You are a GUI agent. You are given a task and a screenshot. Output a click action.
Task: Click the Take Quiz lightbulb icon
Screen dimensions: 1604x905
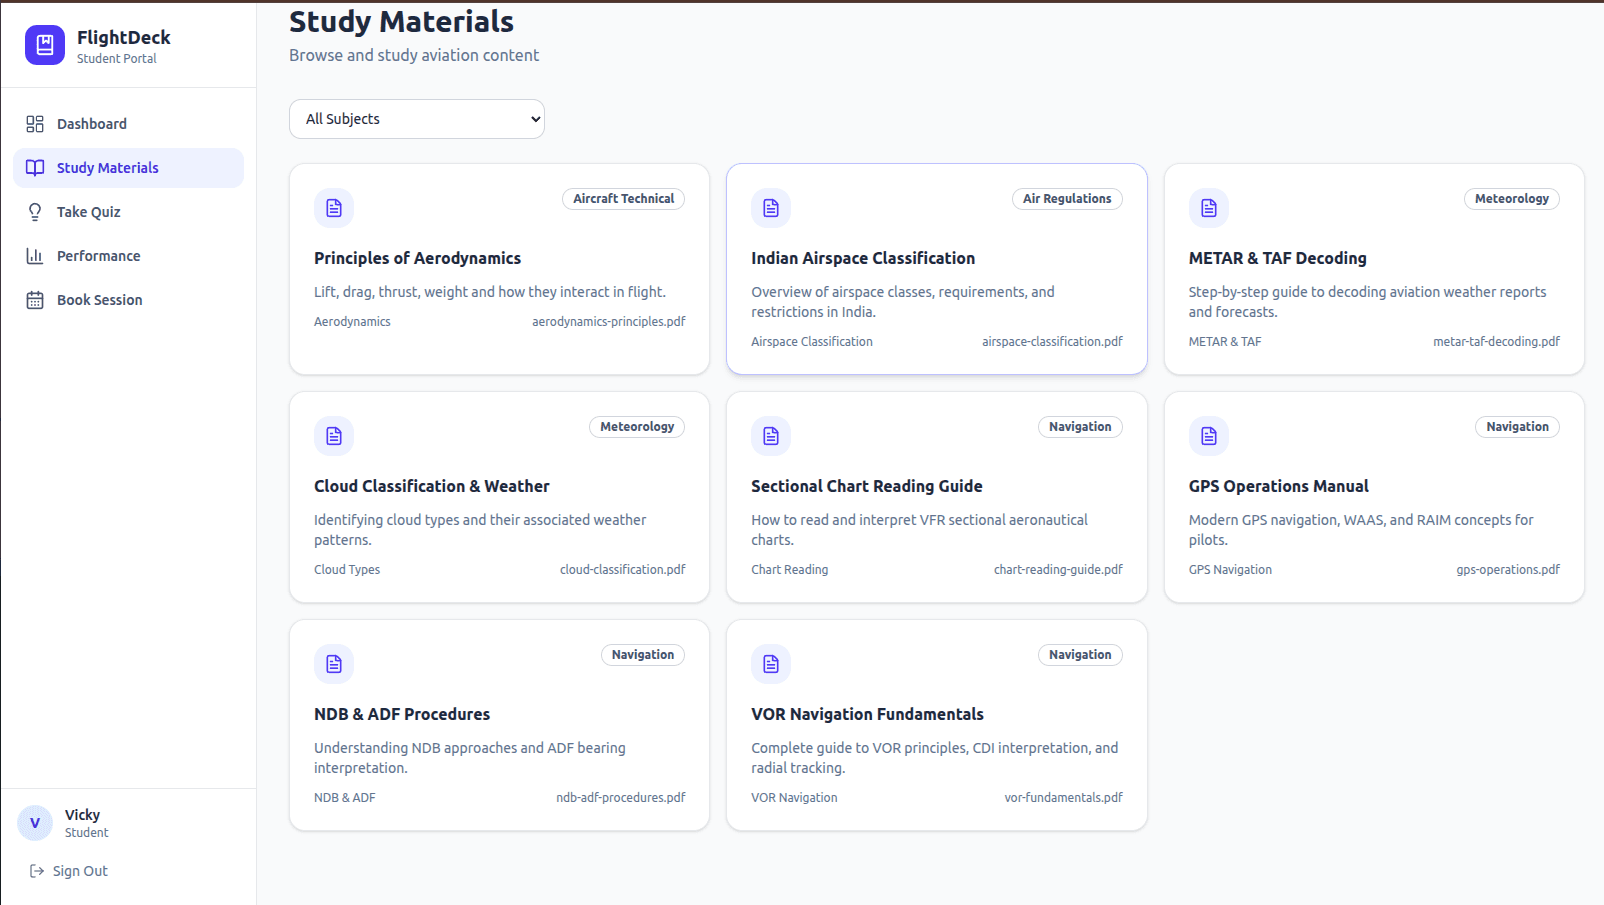(35, 212)
